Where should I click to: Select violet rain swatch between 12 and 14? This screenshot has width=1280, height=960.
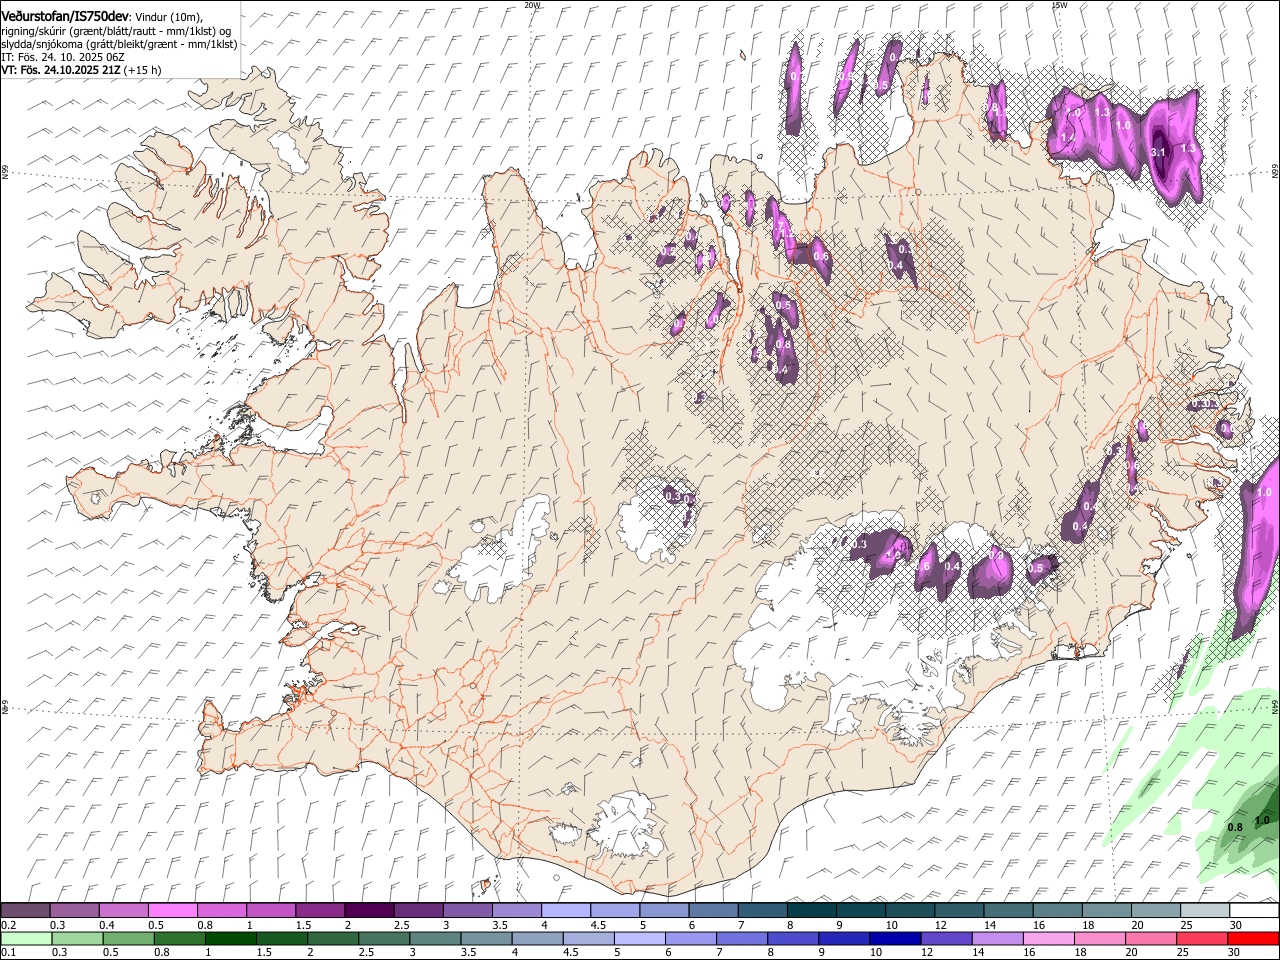pyautogui.click(x=946, y=938)
